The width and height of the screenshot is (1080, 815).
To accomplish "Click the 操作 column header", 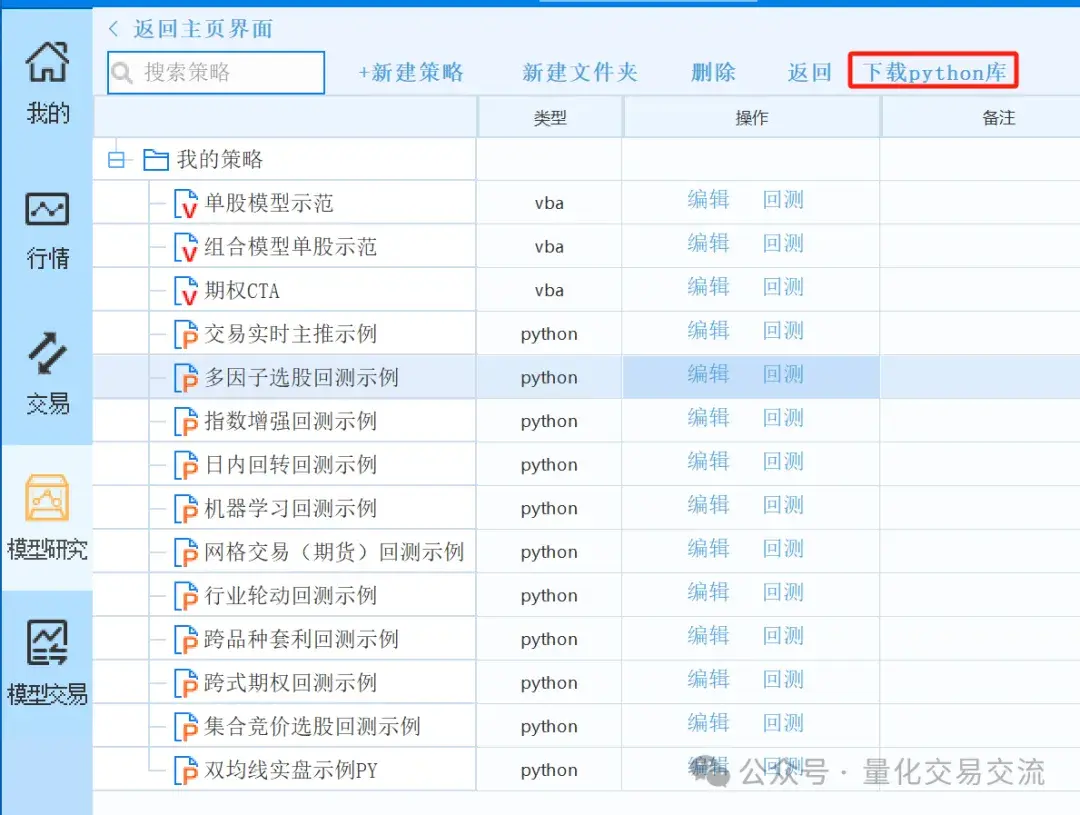I will pyautogui.click(x=751, y=118).
